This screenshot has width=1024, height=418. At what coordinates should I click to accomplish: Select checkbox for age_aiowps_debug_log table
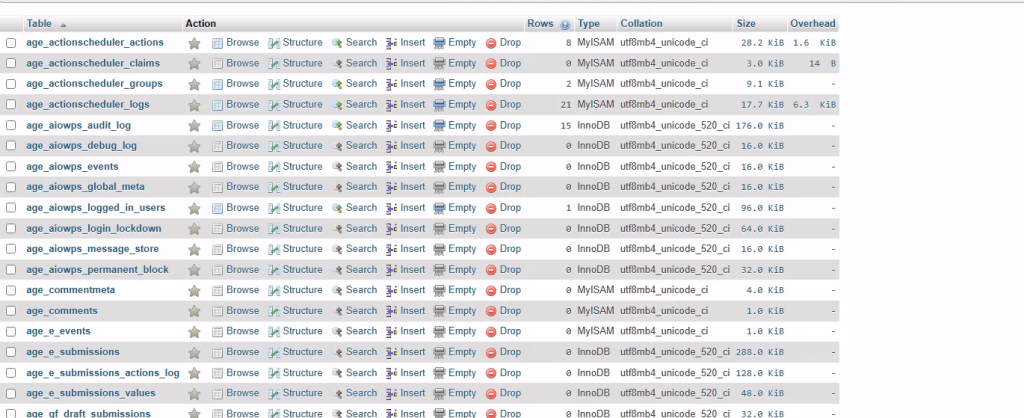[11, 147]
